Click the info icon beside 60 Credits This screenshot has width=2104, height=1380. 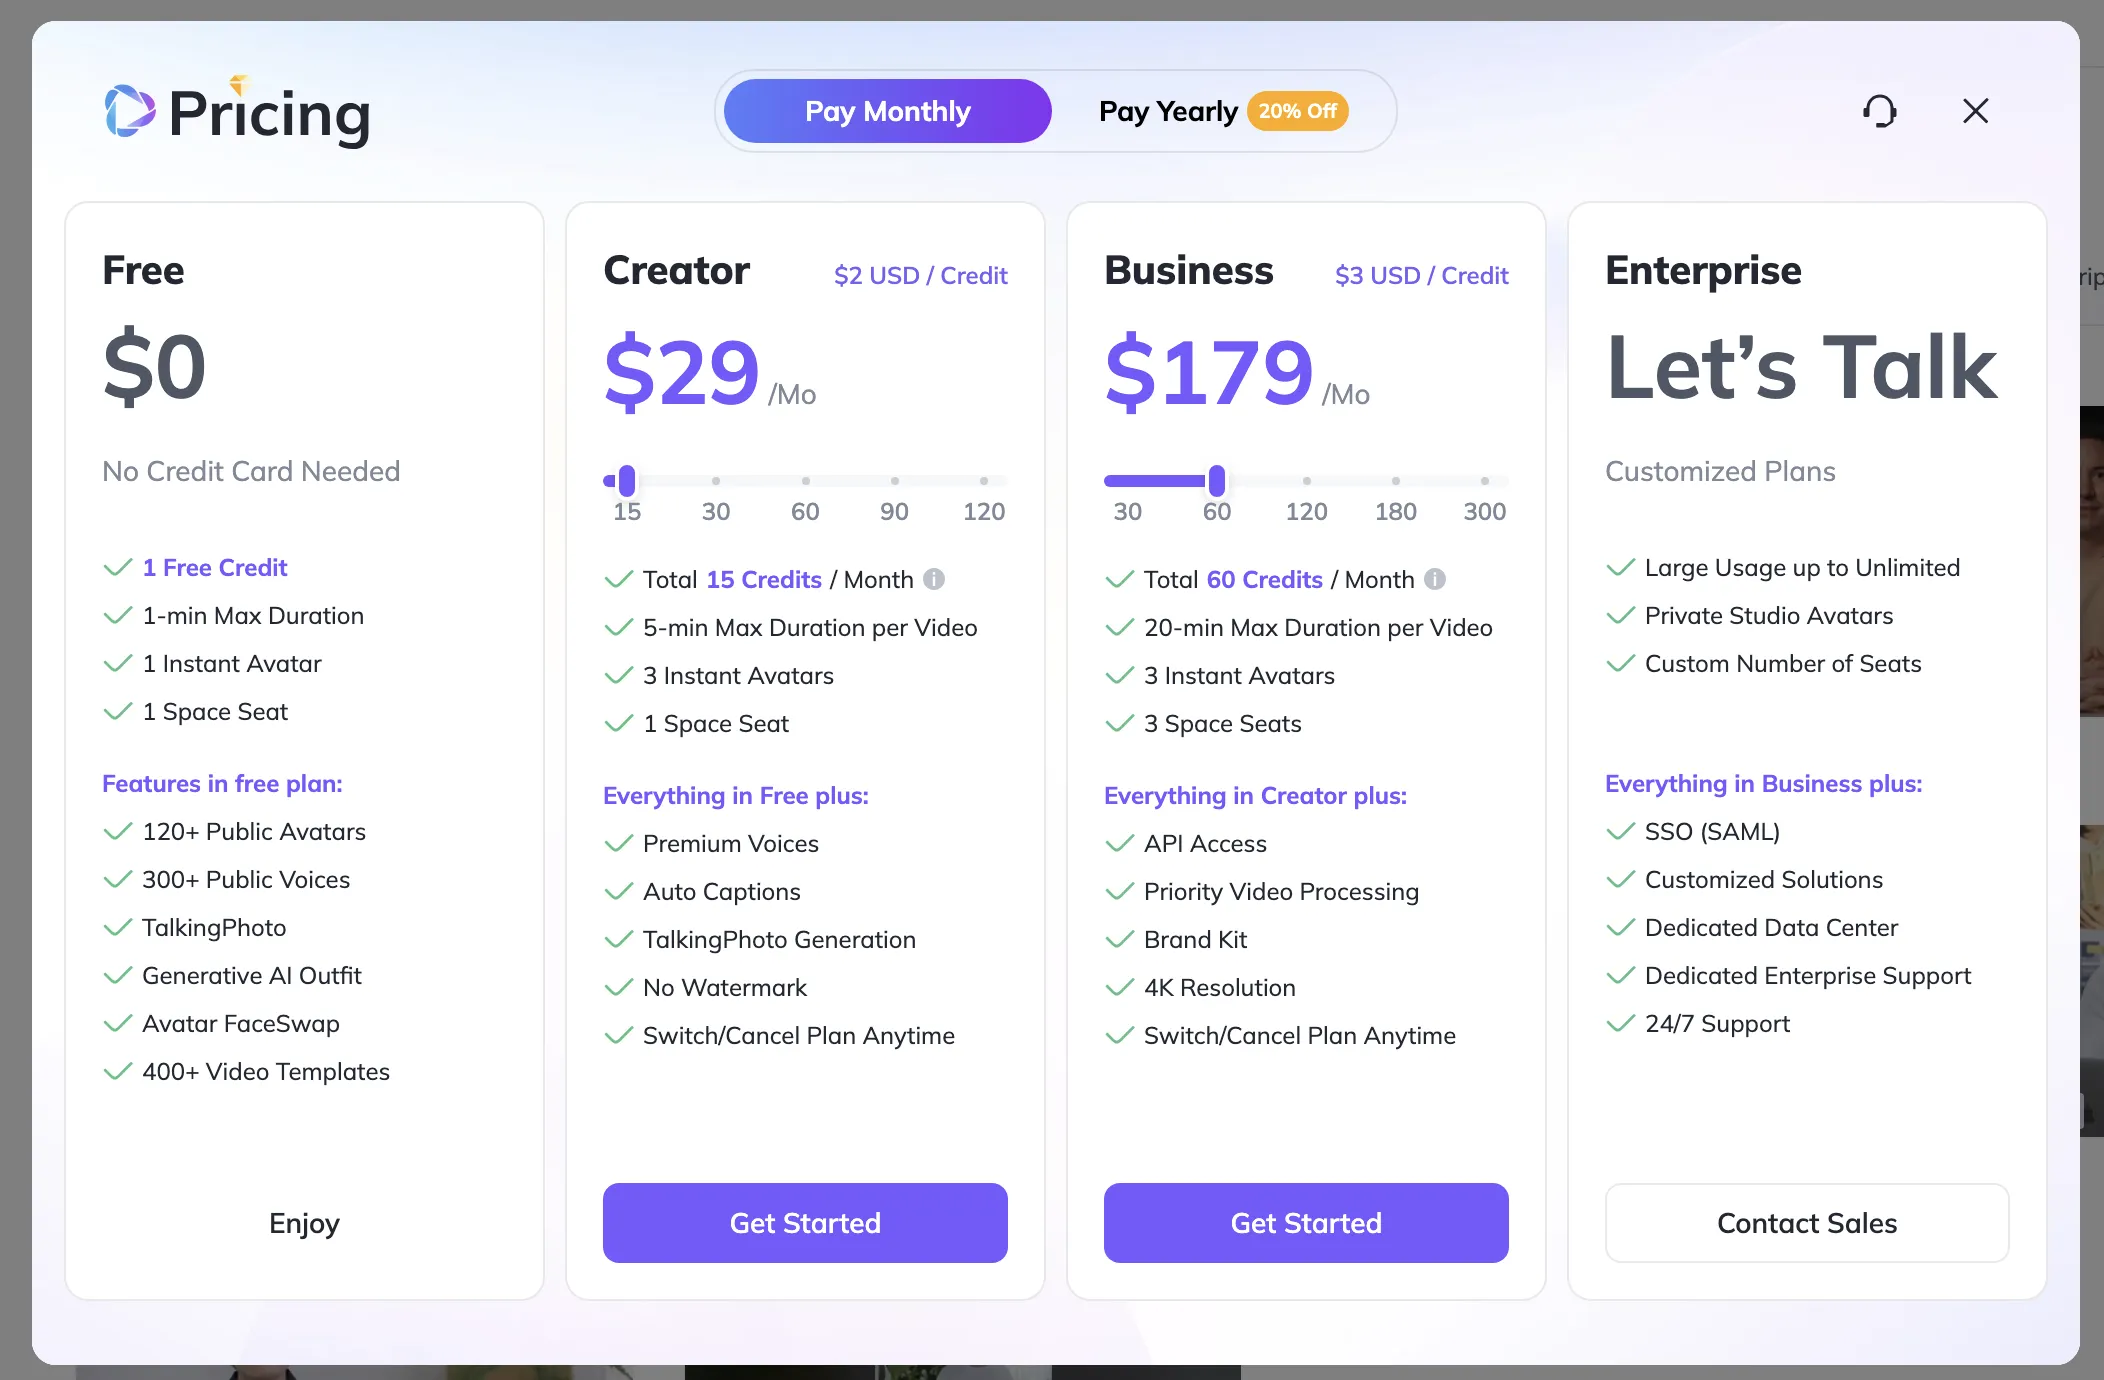click(x=1435, y=579)
